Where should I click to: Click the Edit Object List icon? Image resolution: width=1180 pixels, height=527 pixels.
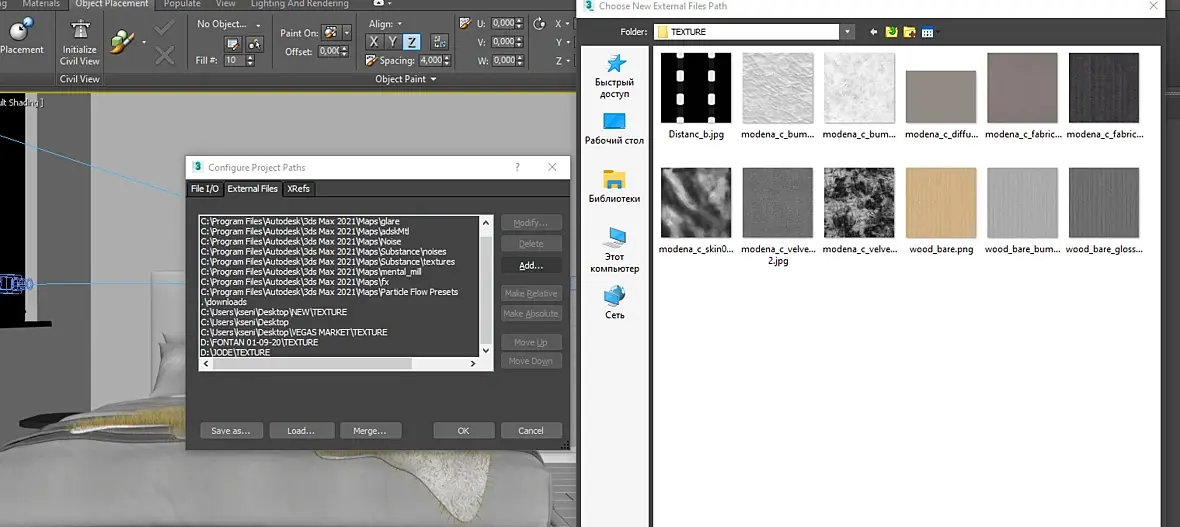coord(233,44)
